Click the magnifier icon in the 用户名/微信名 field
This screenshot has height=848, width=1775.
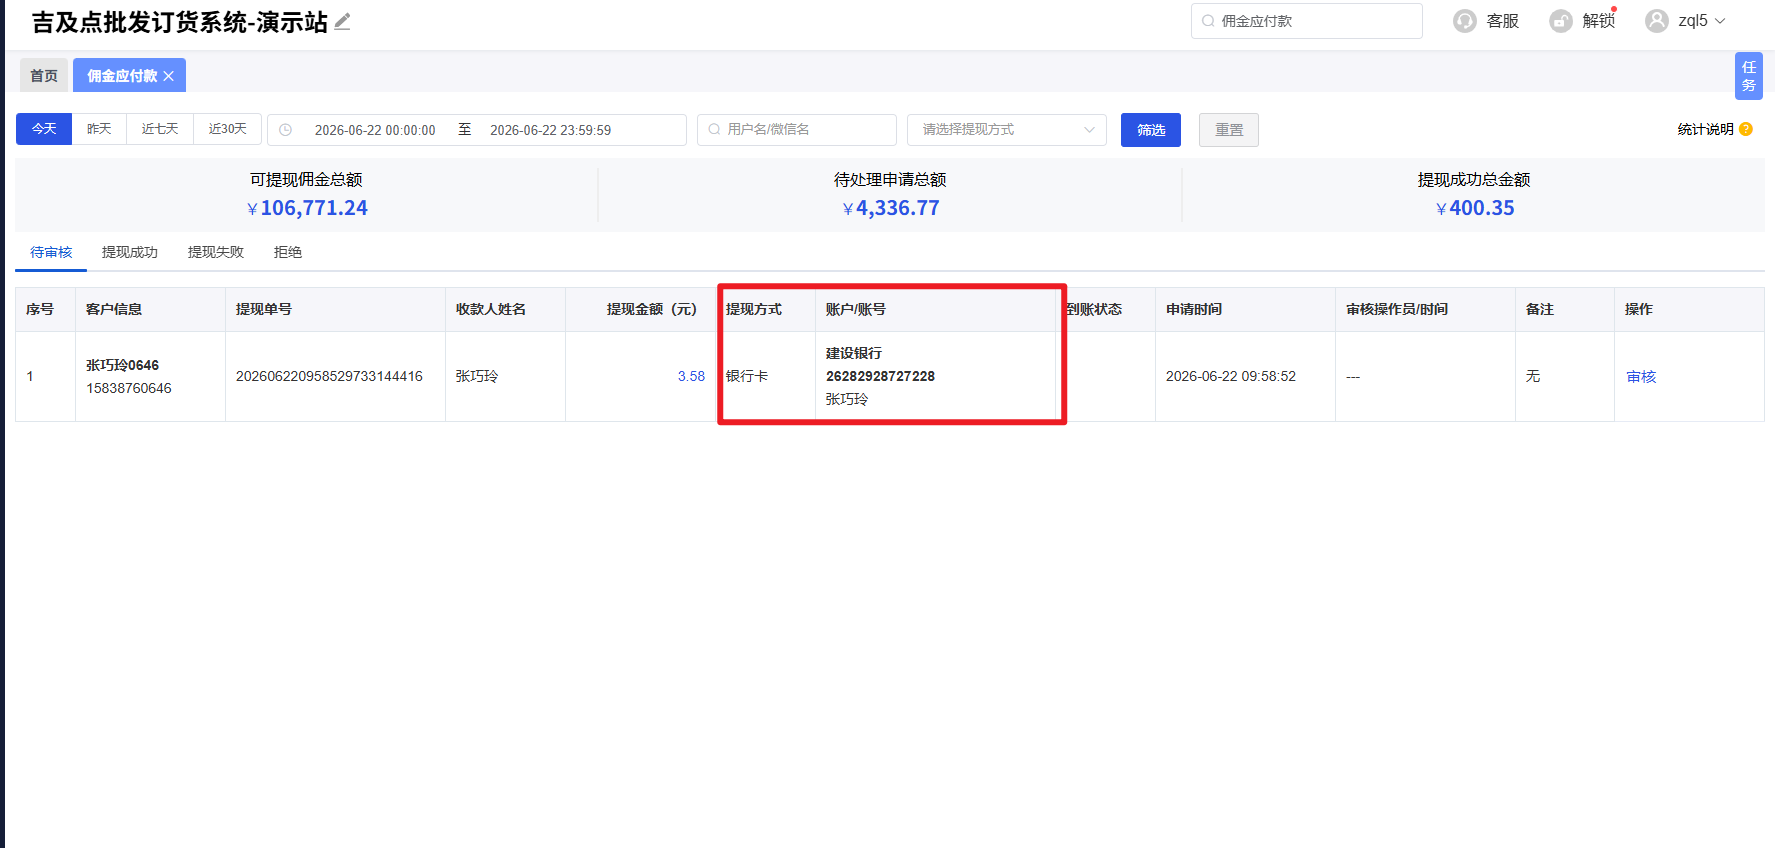[x=714, y=129]
